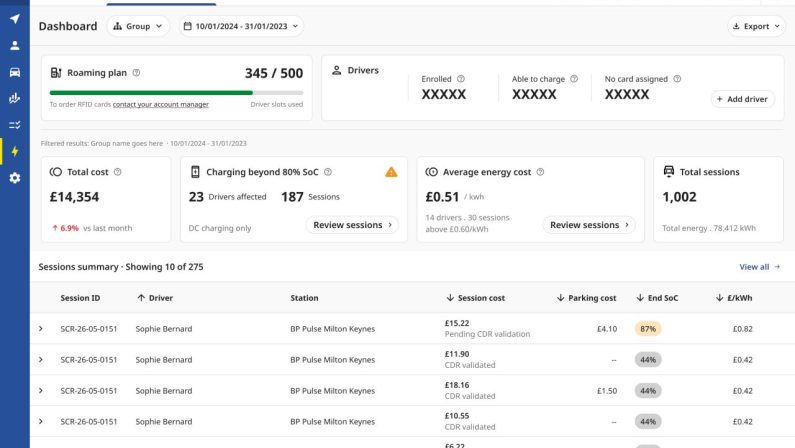Click the orange warning triangle icon
The width and height of the screenshot is (795, 448).
click(x=391, y=172)
